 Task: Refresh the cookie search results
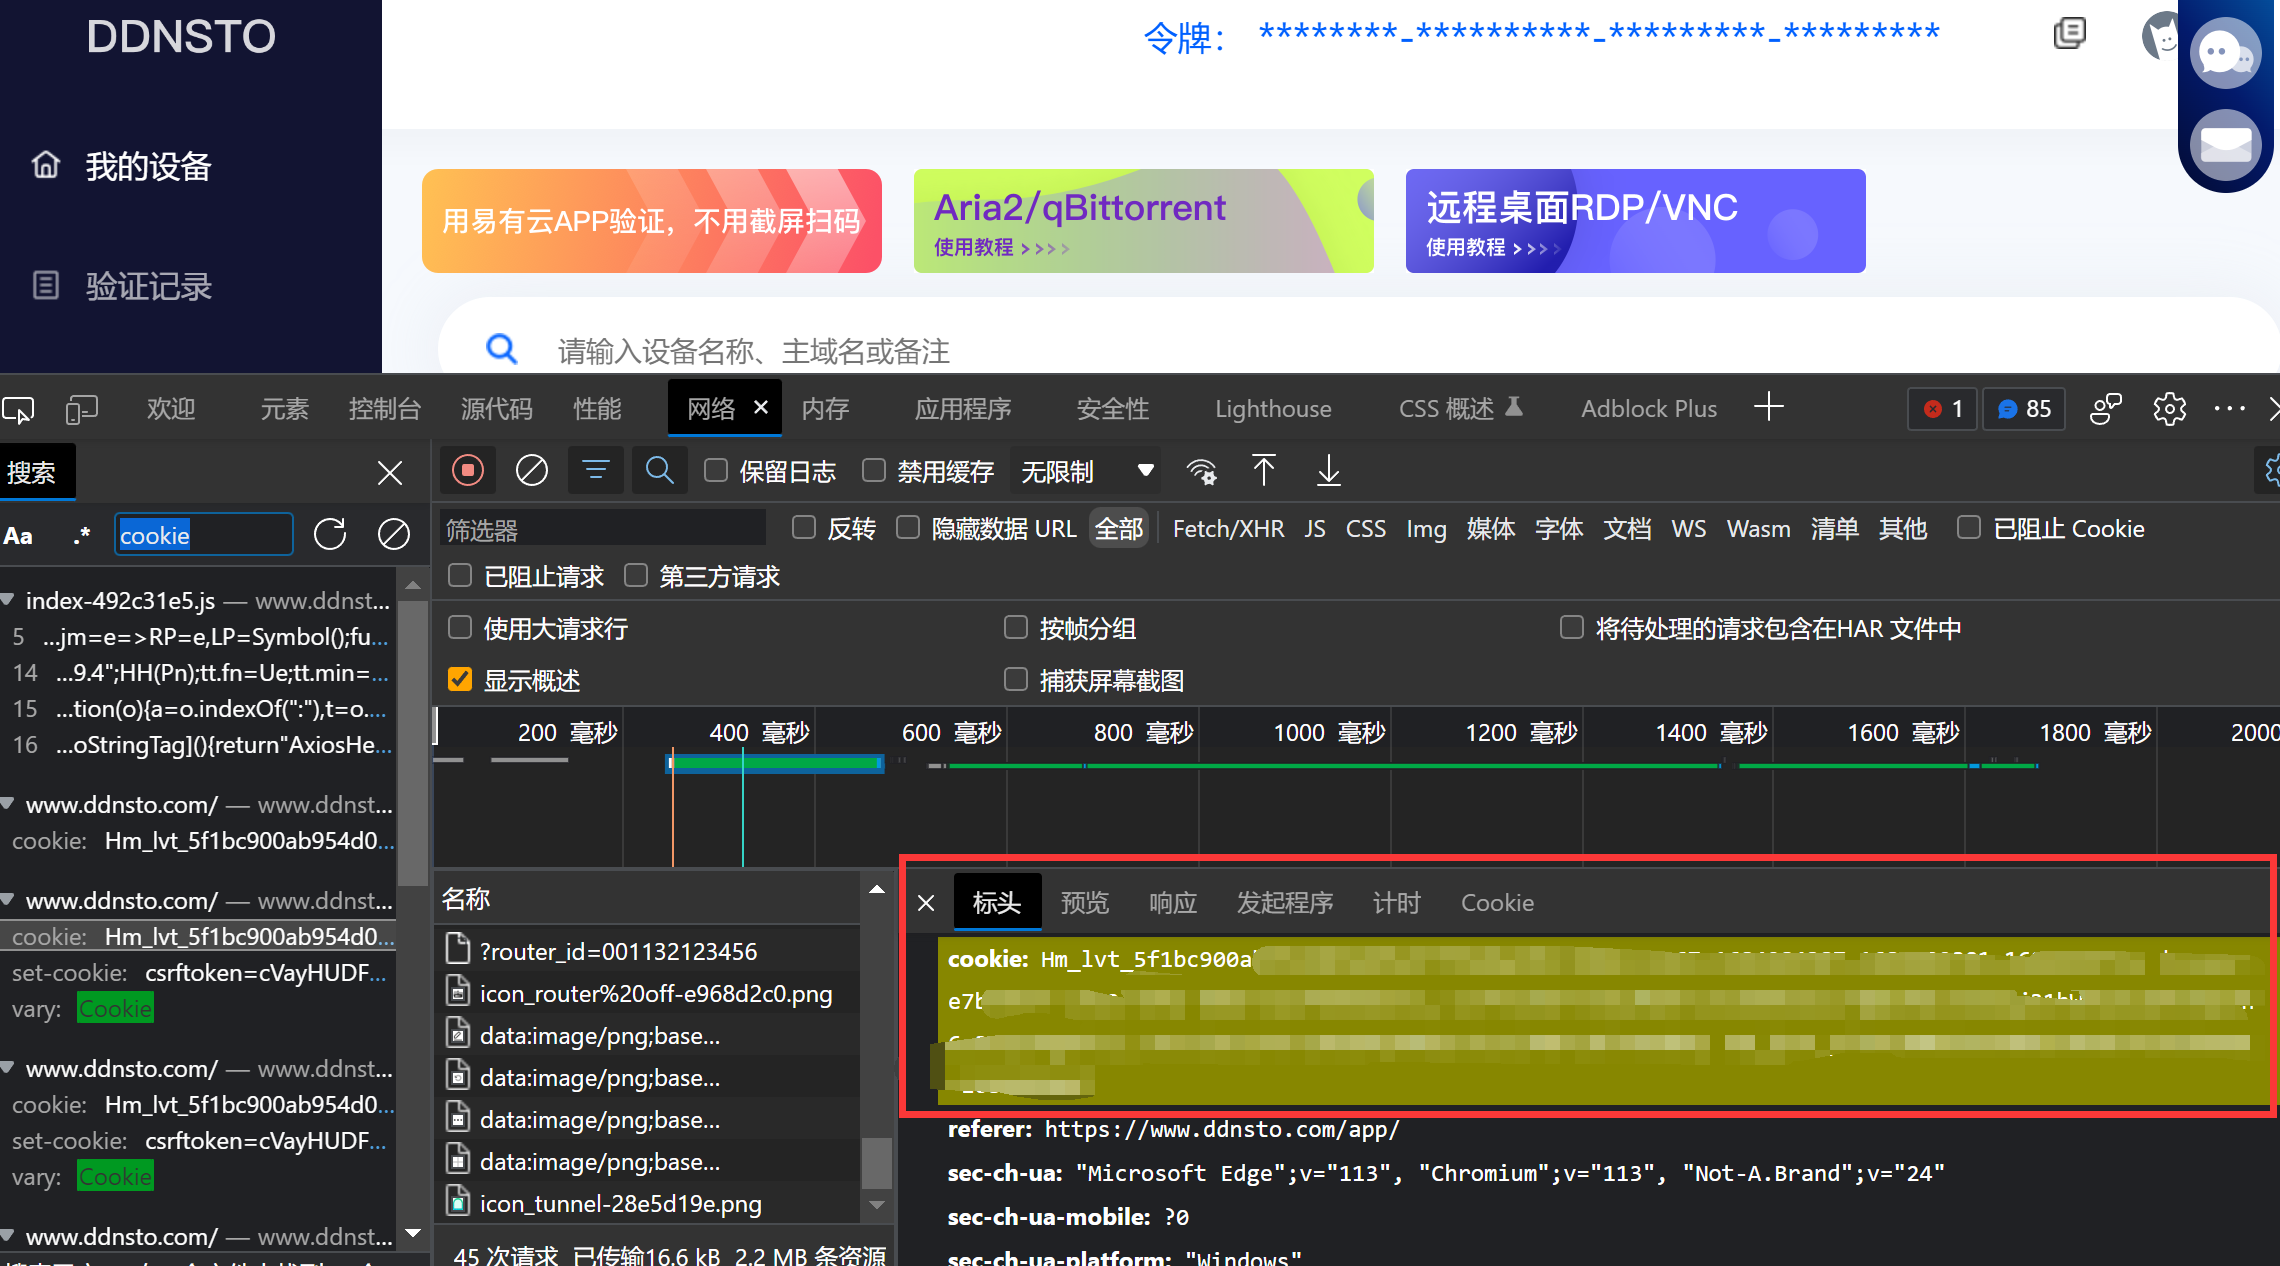pos(330,534)
